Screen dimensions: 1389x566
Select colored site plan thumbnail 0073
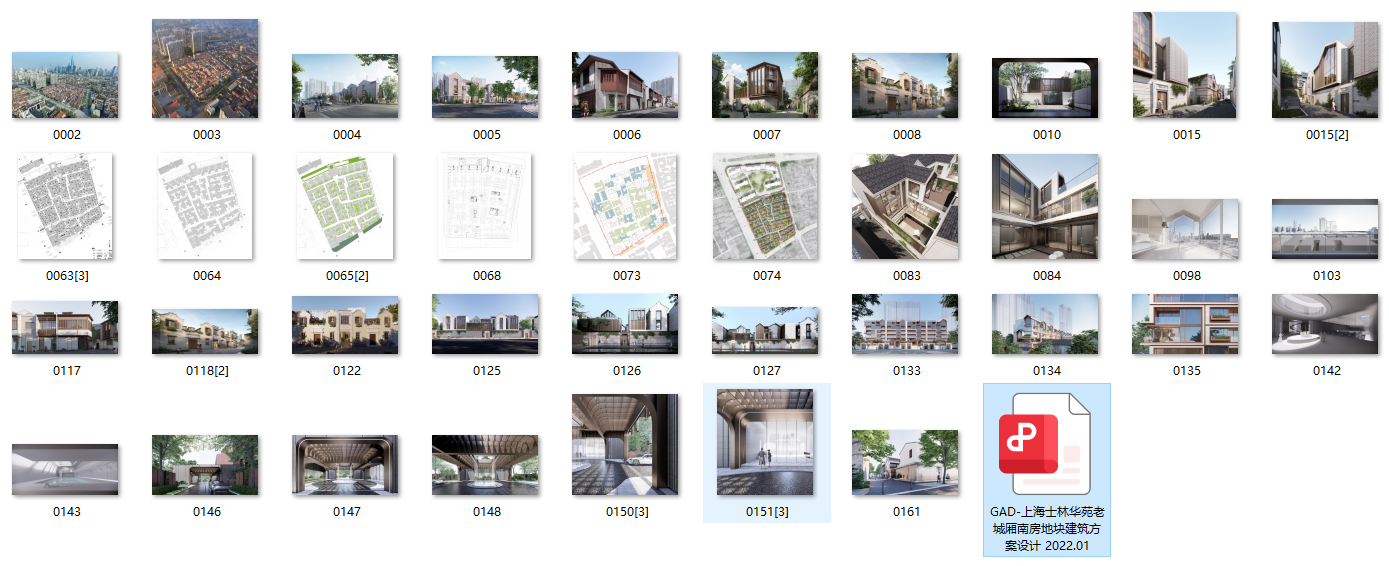[625, 207]
